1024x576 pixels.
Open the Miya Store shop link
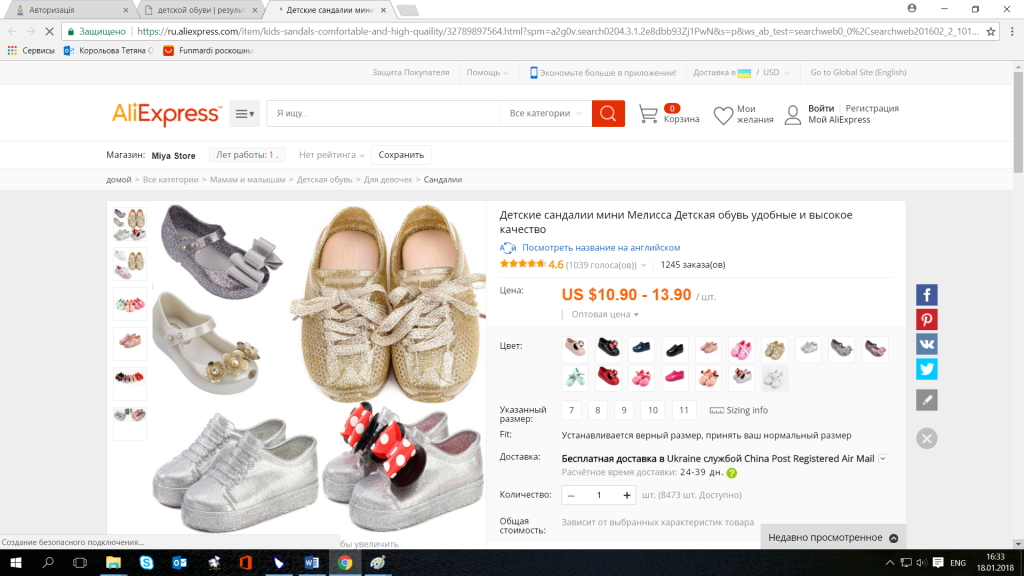pos(173,155)
